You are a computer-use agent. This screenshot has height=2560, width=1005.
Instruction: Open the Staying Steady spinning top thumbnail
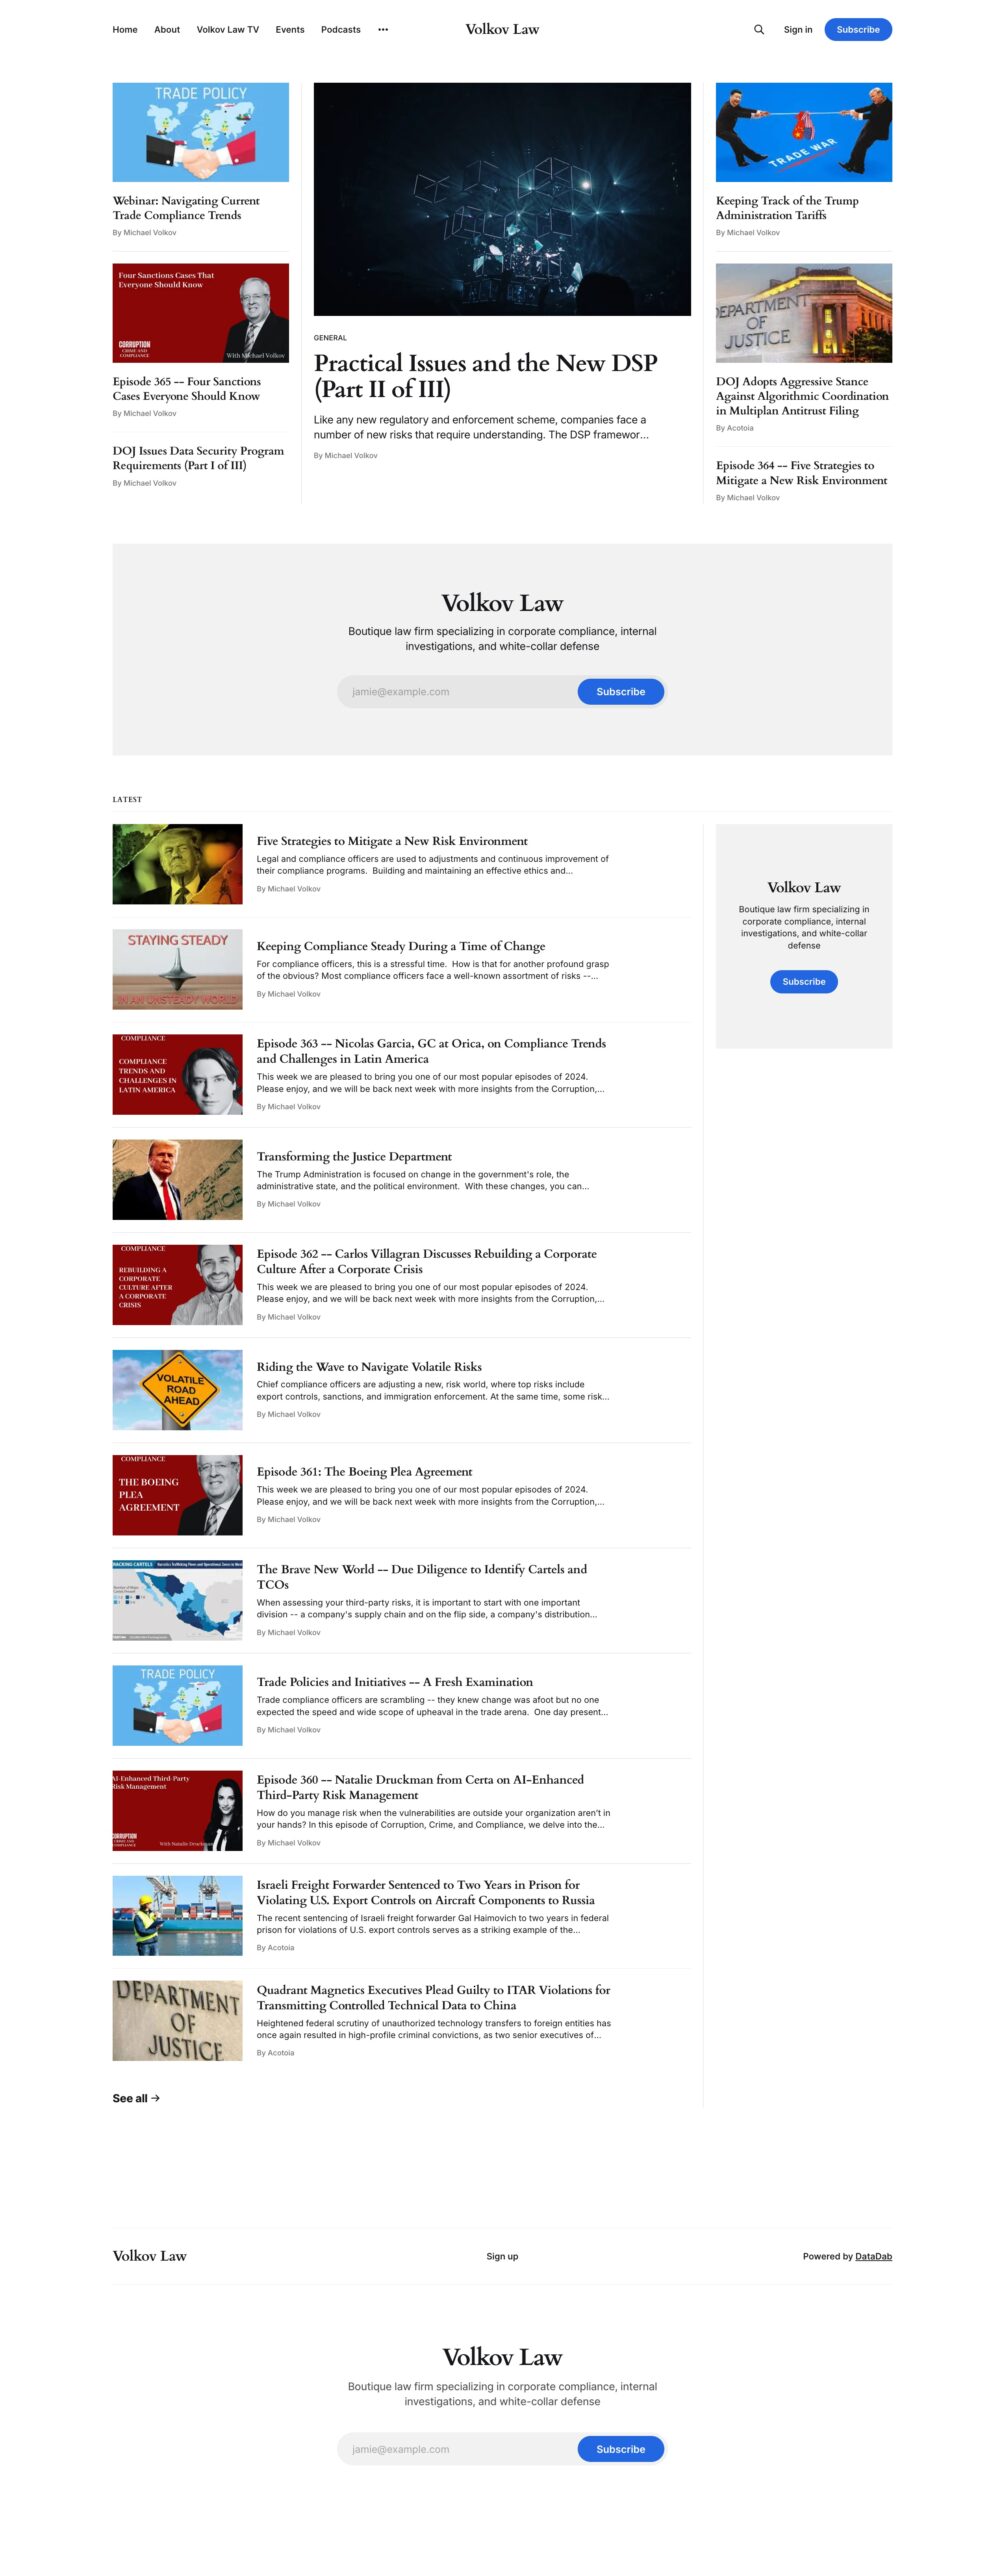tap(177, 970)
